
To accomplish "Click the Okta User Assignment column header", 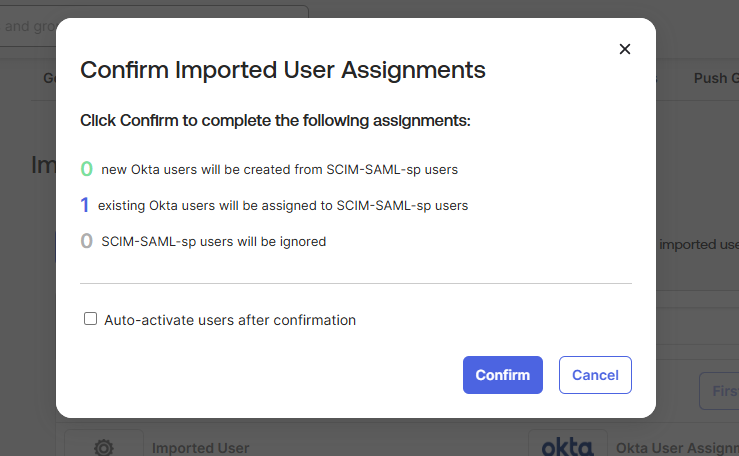I will click(677, 448).
